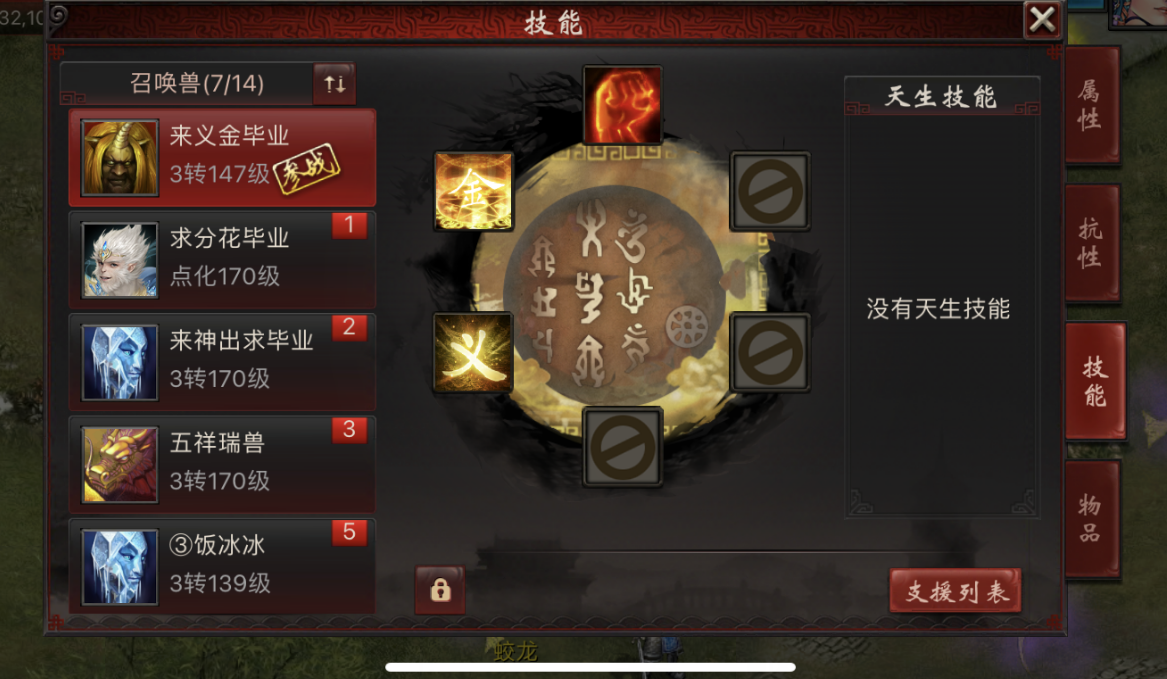Viewport: 1167px width, 679px height.
Task: Click the center rune disc
Action: coord(614,294)
